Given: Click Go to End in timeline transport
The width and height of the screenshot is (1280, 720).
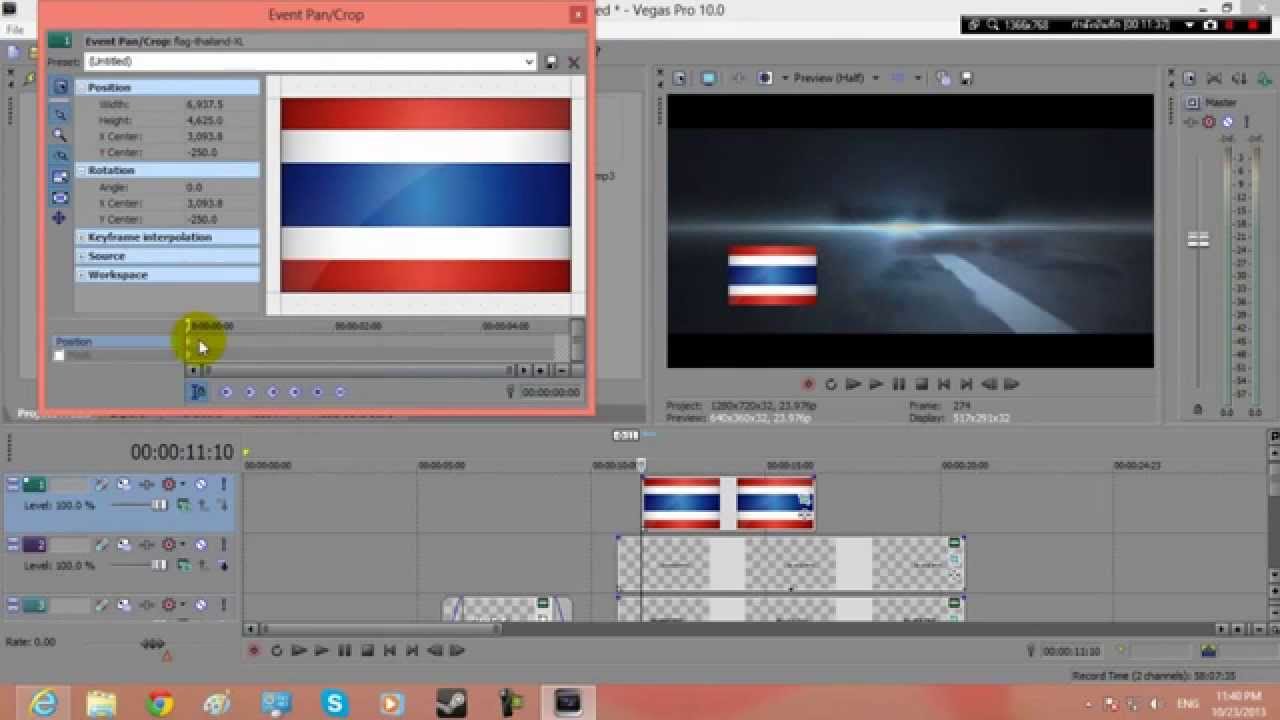Looking at the screenshot, I should tap(412, 651).
